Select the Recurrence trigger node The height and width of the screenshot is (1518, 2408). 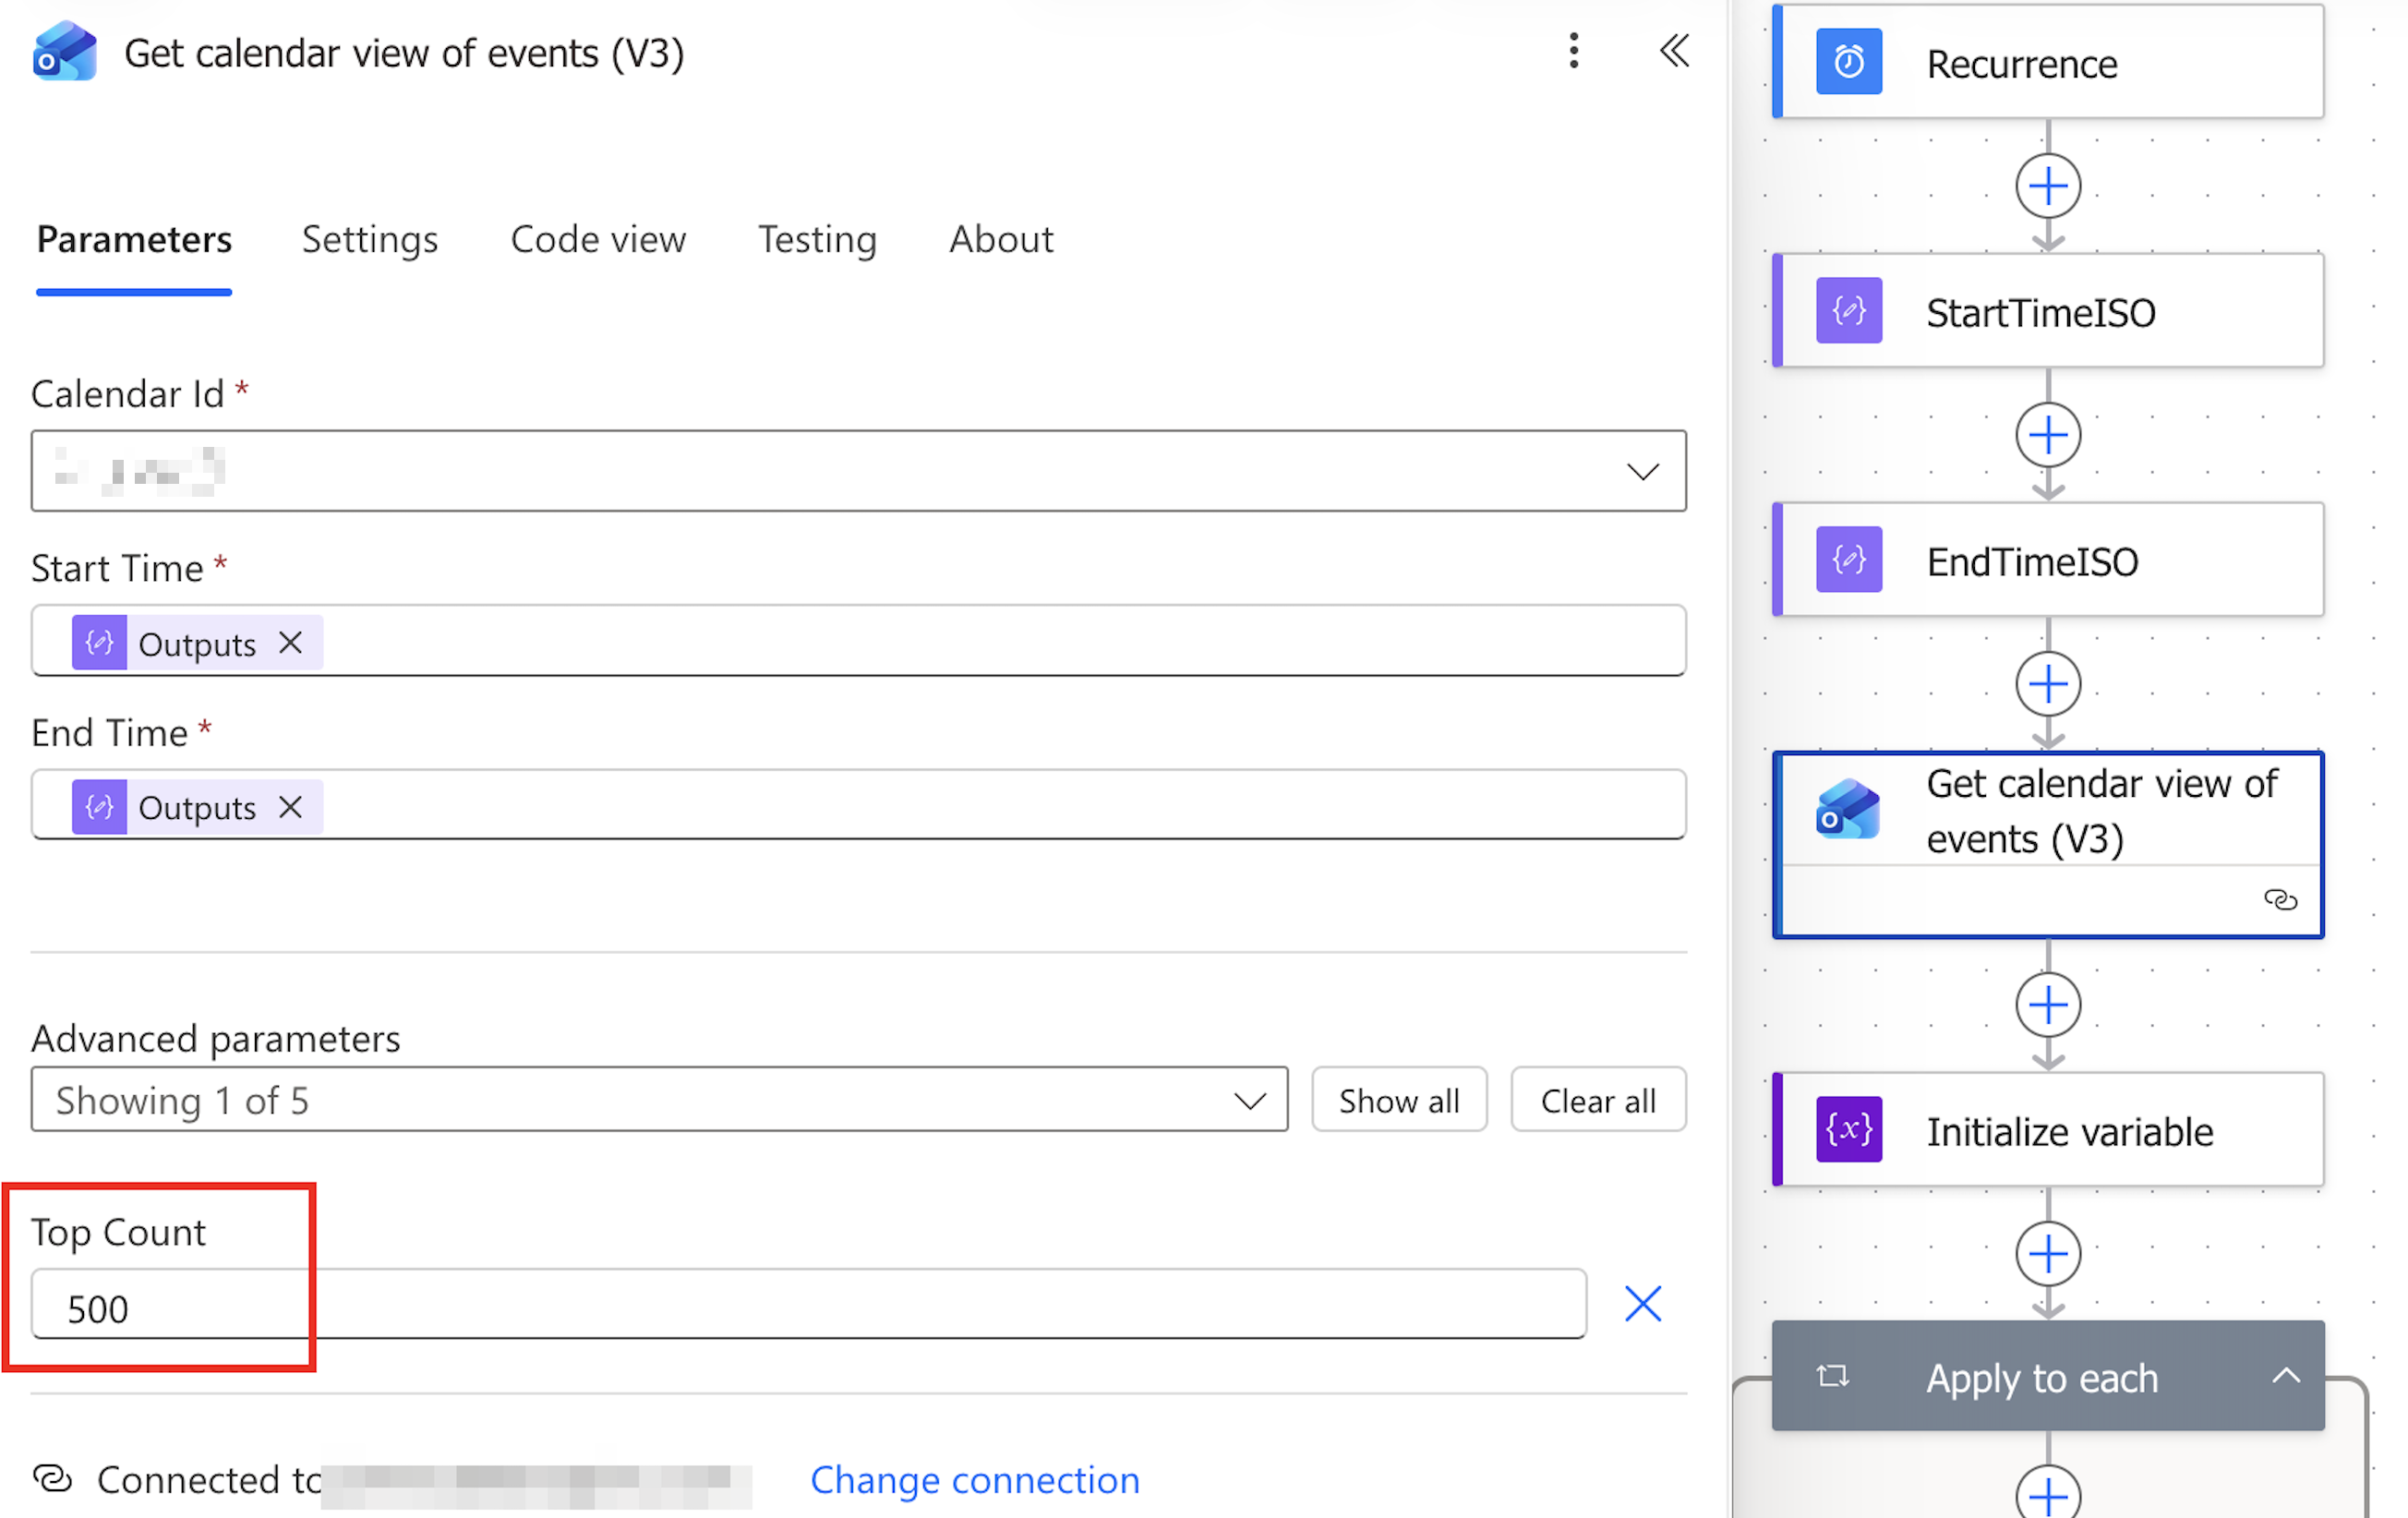(x=2048, y=62)
